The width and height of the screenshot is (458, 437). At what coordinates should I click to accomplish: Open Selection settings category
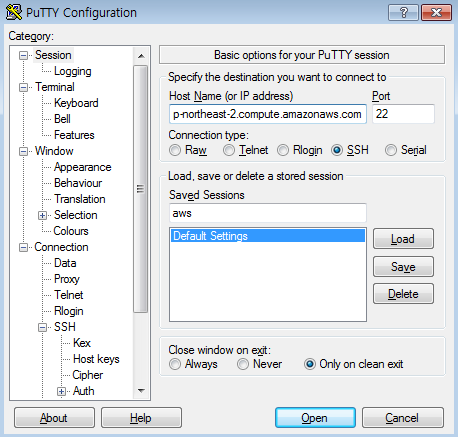(76, 215)
